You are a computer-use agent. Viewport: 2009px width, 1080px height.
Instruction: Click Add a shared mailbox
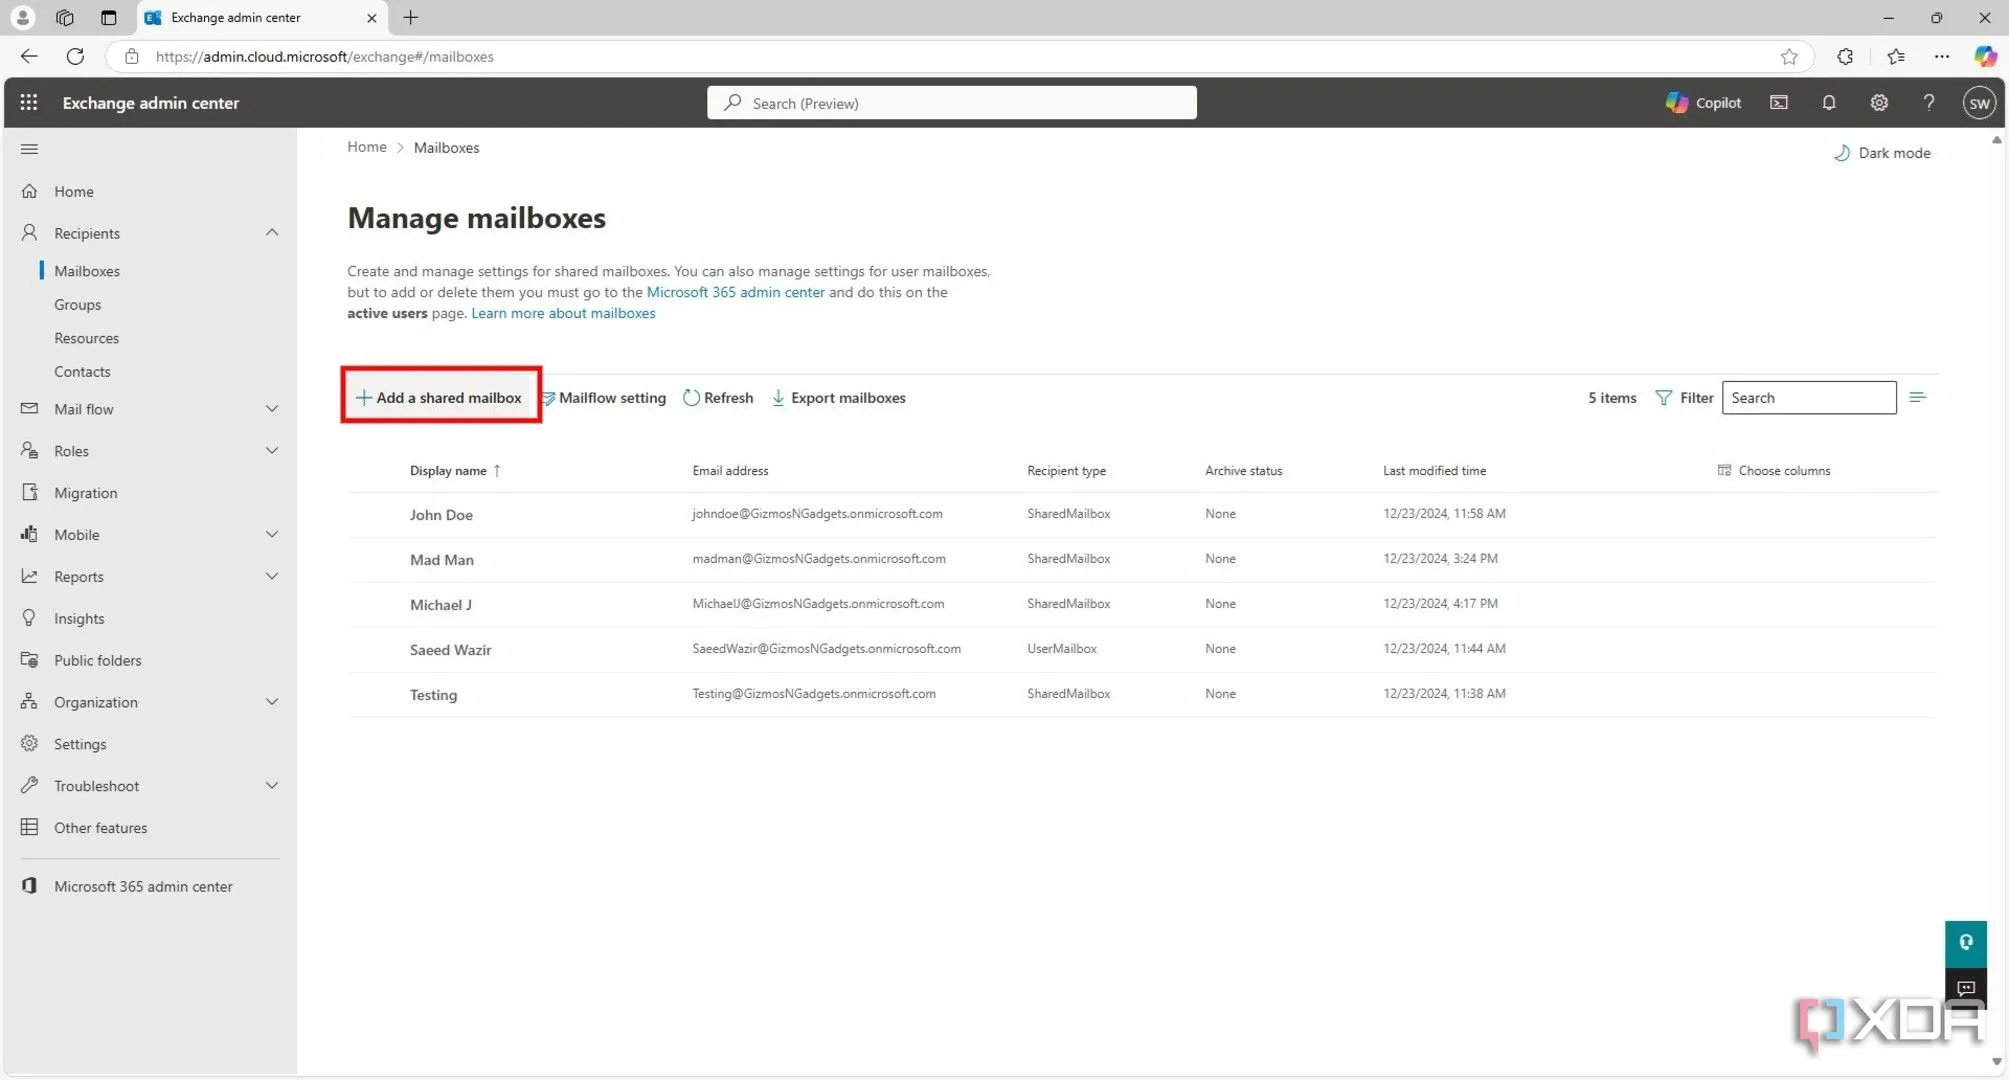pyautogui.click(x=439, y=398)
